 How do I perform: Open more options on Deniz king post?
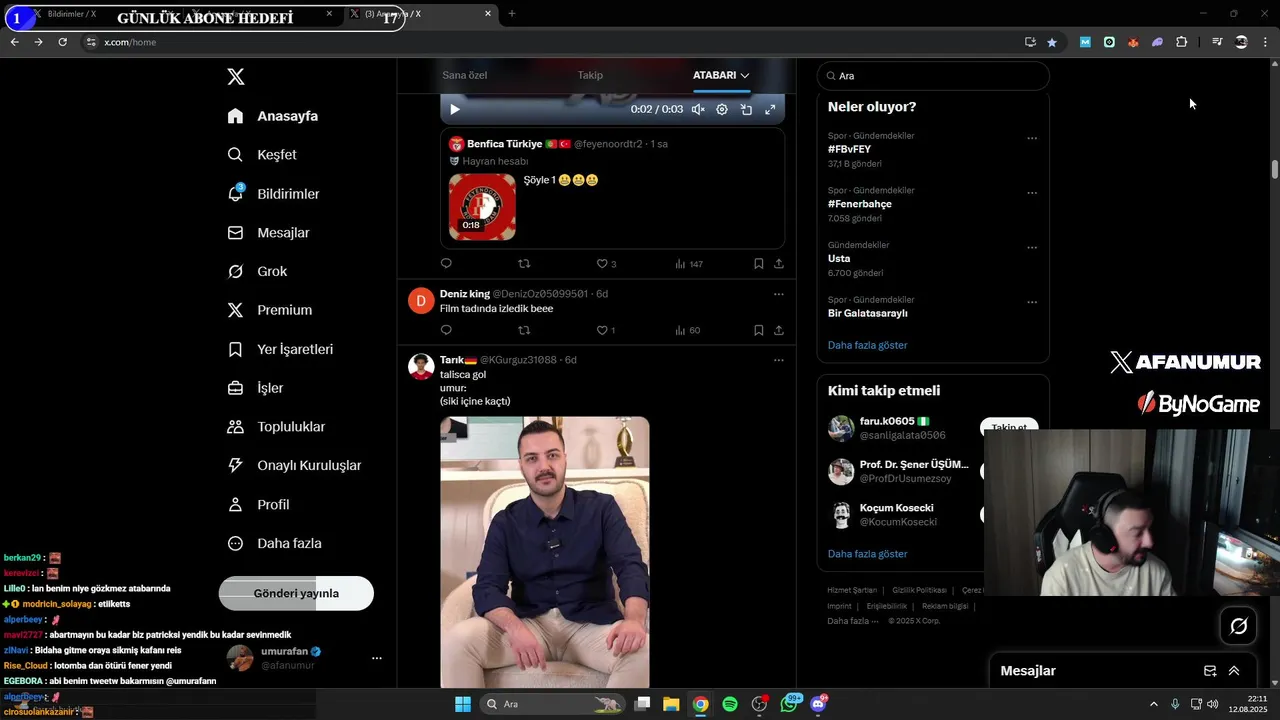[778, 294]
